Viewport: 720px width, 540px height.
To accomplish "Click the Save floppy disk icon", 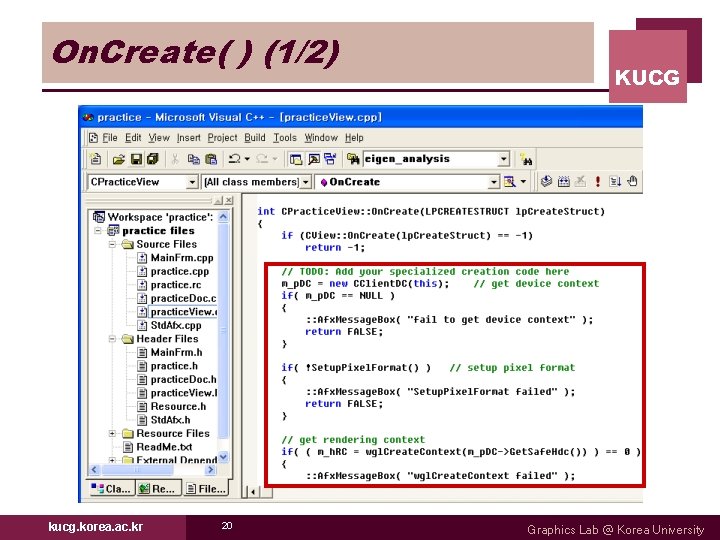I will (x=136, y=159).
